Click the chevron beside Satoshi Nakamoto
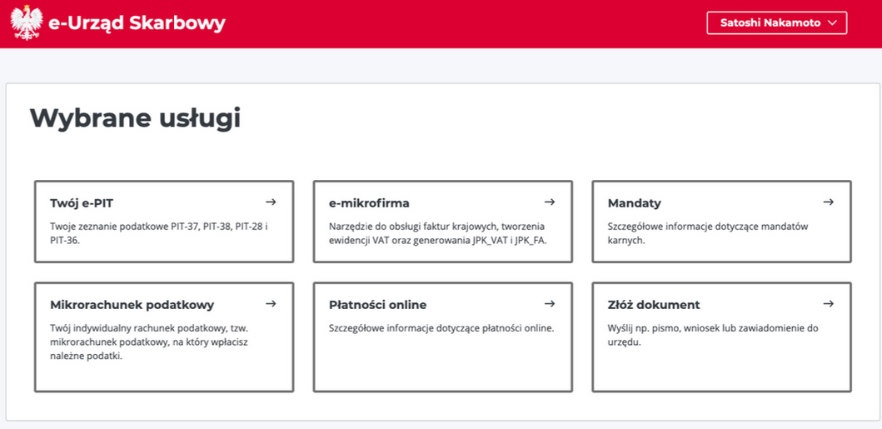The width and height of the screenshot is (882, 429). pos(832,23)
